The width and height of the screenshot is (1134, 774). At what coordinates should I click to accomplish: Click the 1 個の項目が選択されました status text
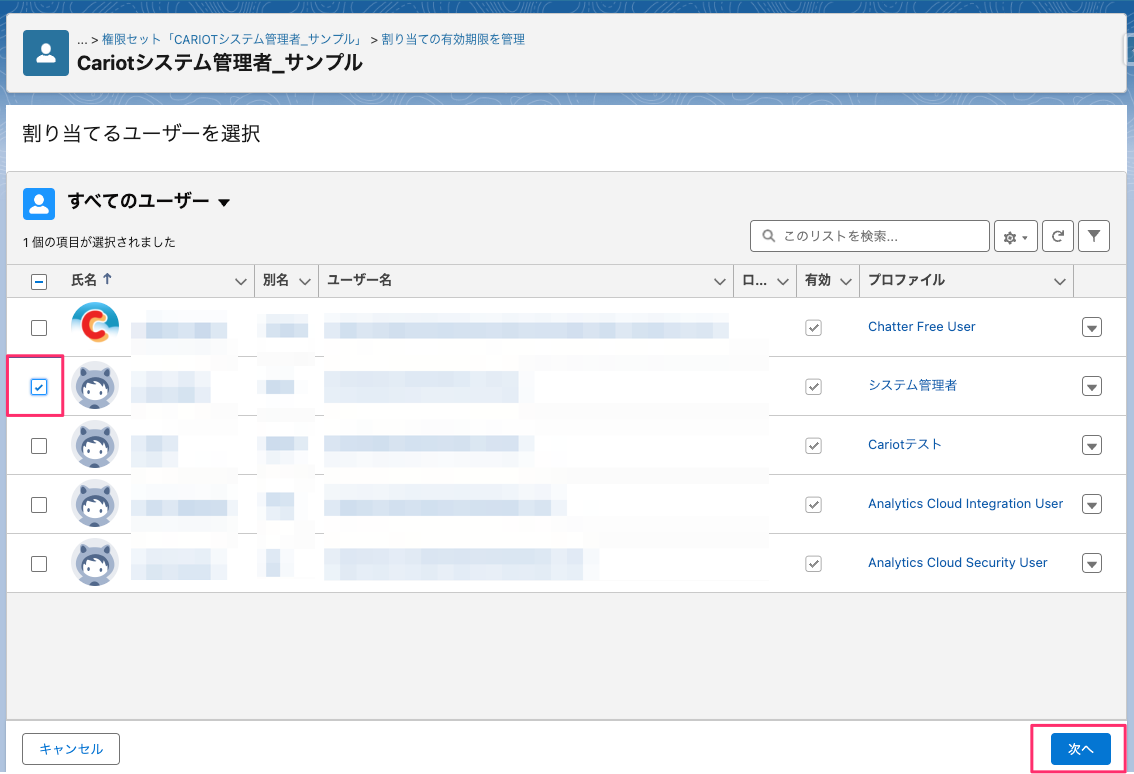pos(99,242)
